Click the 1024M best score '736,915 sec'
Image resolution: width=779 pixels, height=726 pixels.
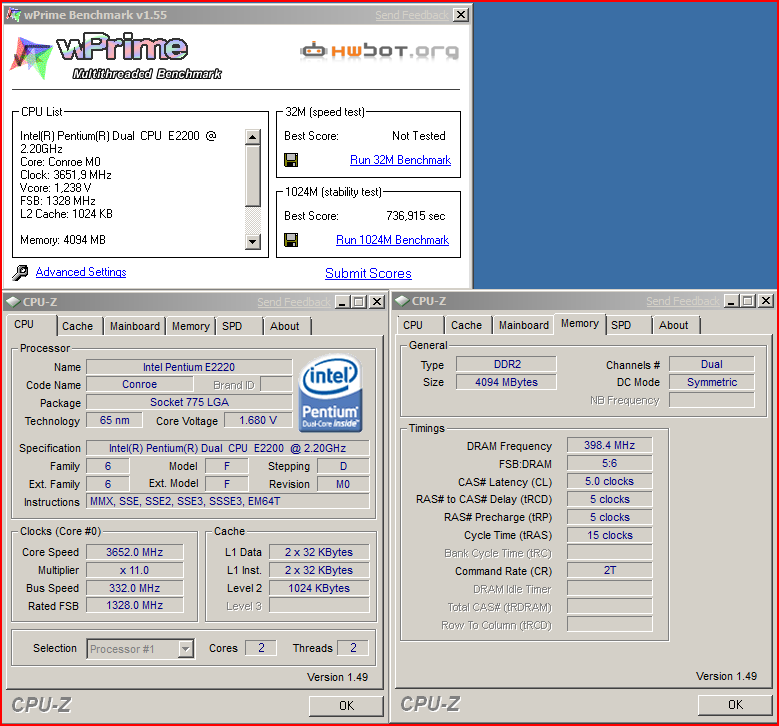(415, 216)
